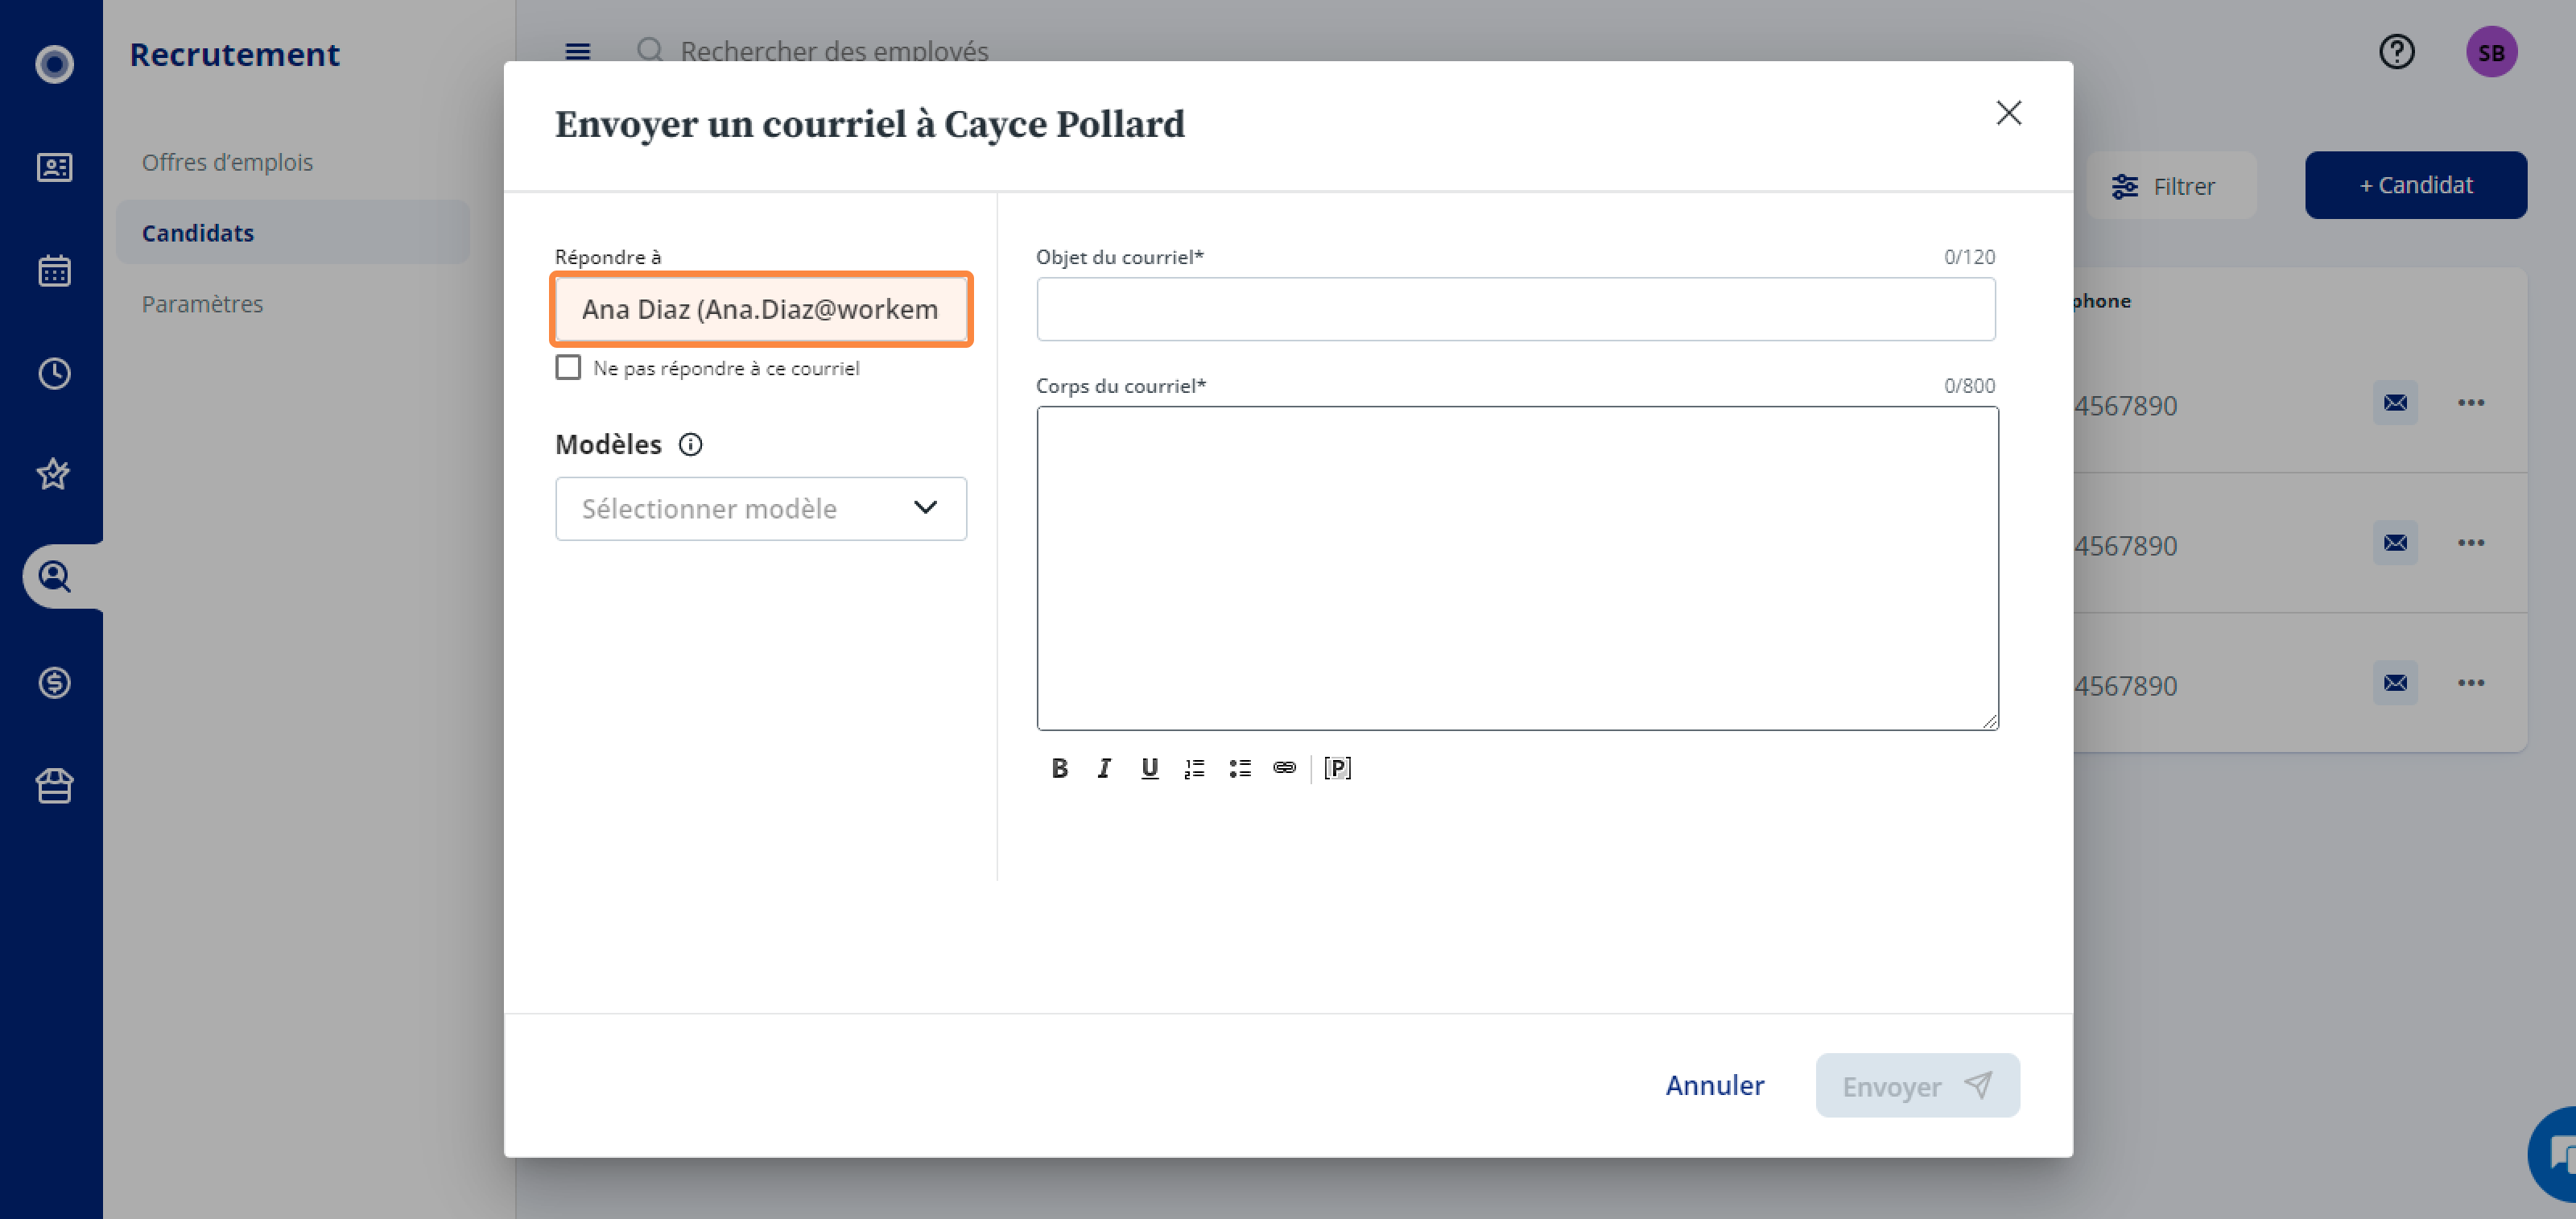
Task: Select the Répondre à field with Ana Diaz
Action: pos(761,309)
